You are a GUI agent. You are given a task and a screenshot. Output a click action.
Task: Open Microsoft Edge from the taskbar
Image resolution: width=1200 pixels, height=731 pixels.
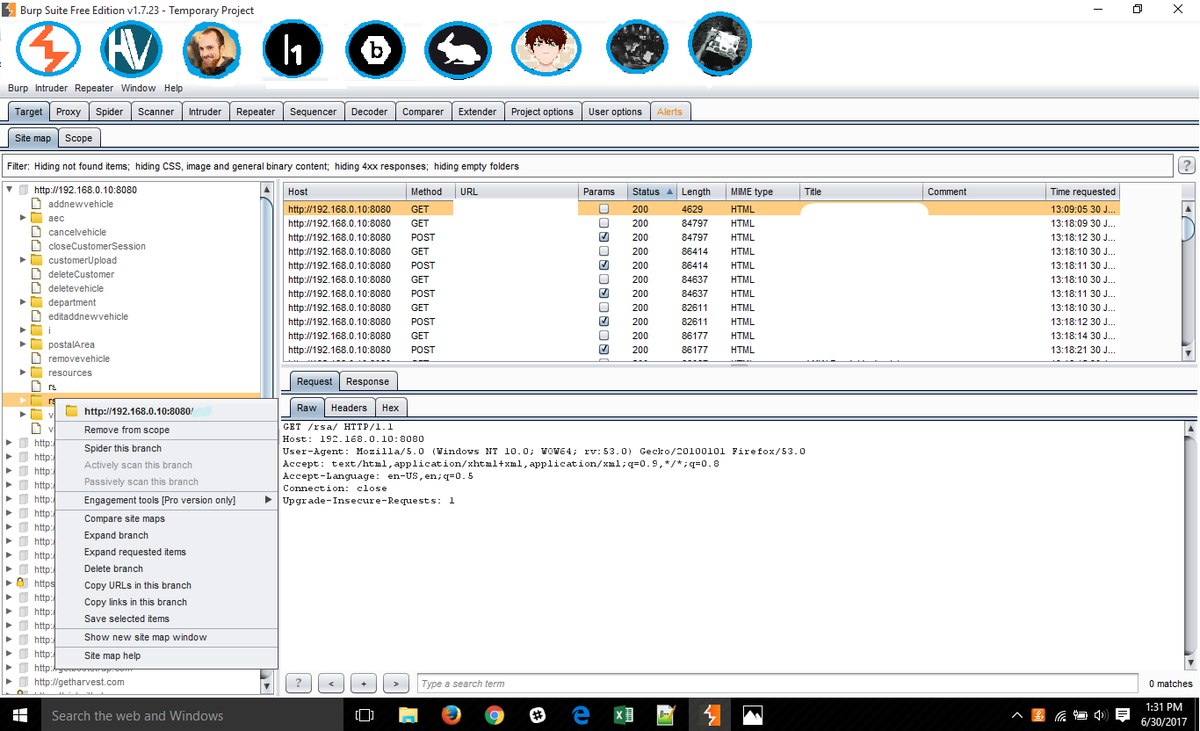point(580,715)
